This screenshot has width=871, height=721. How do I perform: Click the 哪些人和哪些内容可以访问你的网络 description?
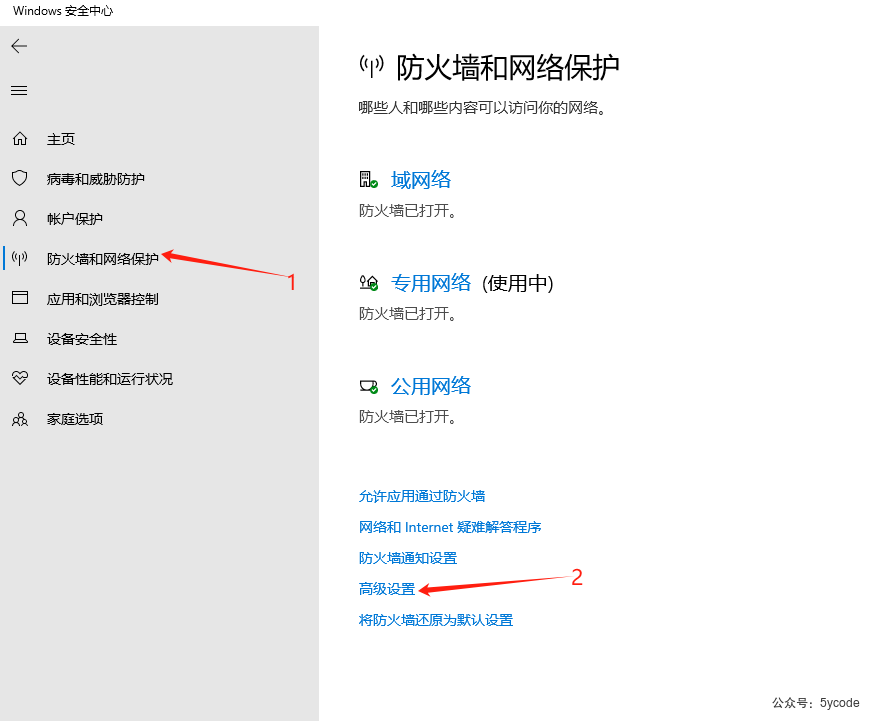(x=482, y=108)
